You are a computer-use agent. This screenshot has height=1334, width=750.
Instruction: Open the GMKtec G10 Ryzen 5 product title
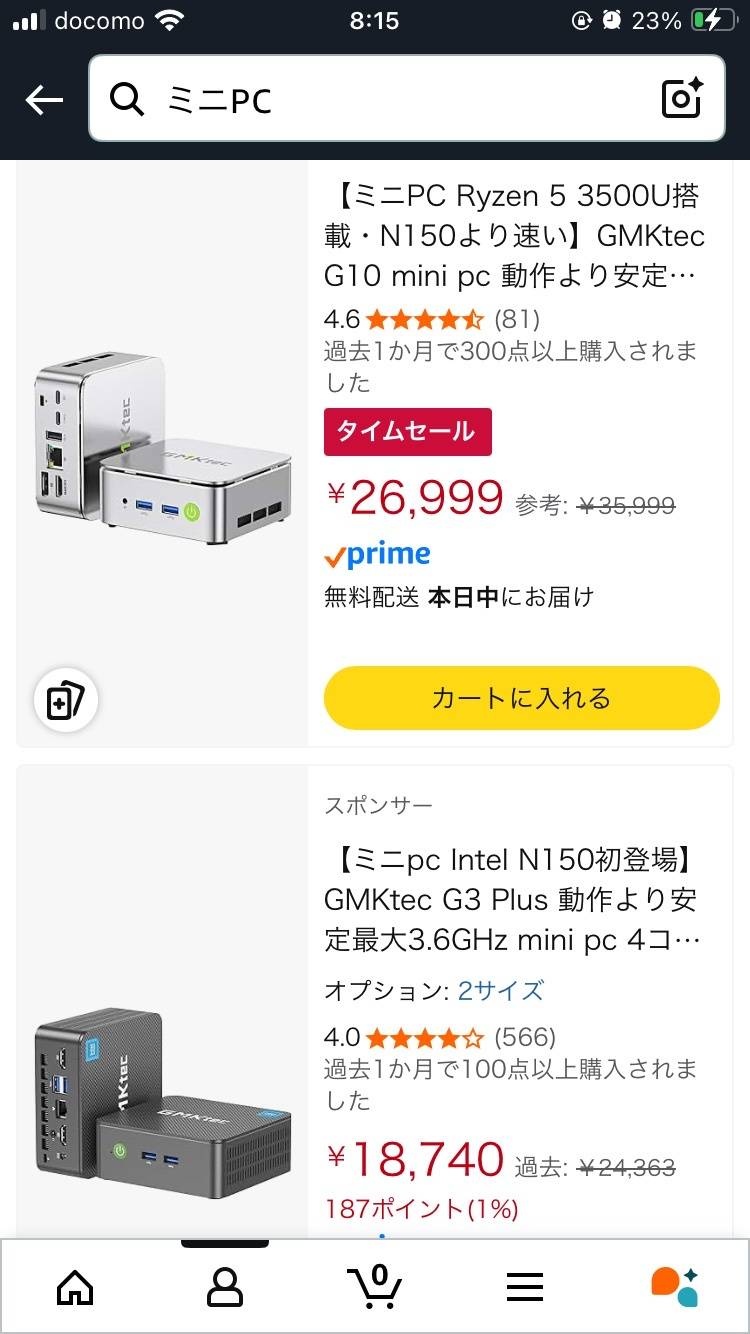[514, 236]
